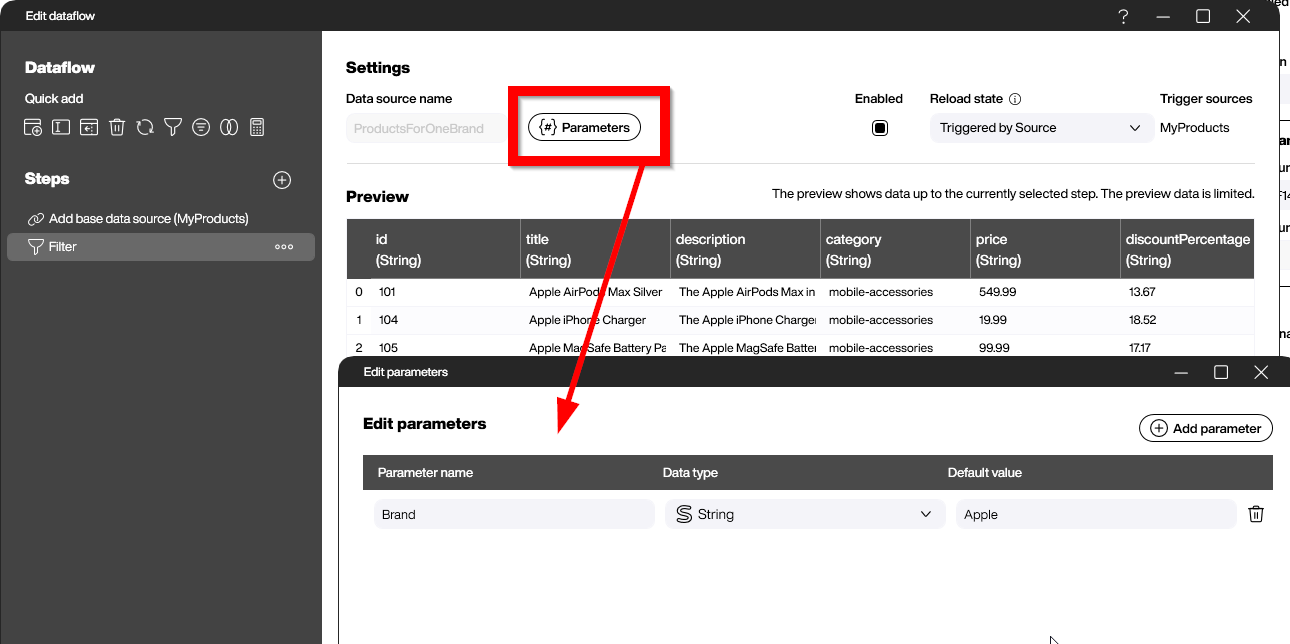Select the Add base data source step
The height and width of the screenshot is (644, 1290).
tap(148, 218)
